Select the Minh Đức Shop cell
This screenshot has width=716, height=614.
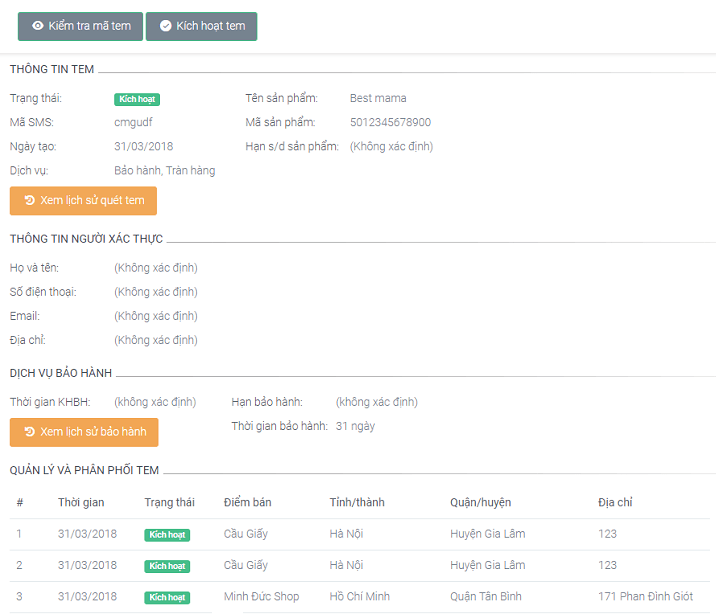(261, 597)
